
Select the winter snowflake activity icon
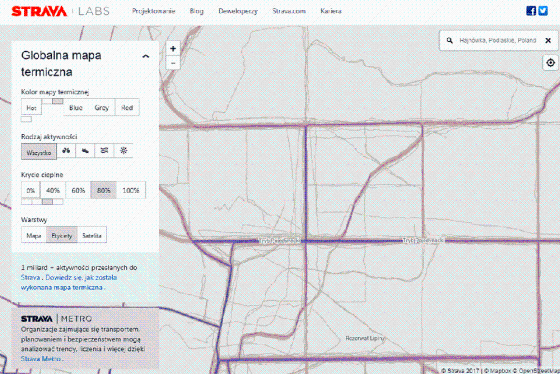pyautogui.click(x=124, y=151)
